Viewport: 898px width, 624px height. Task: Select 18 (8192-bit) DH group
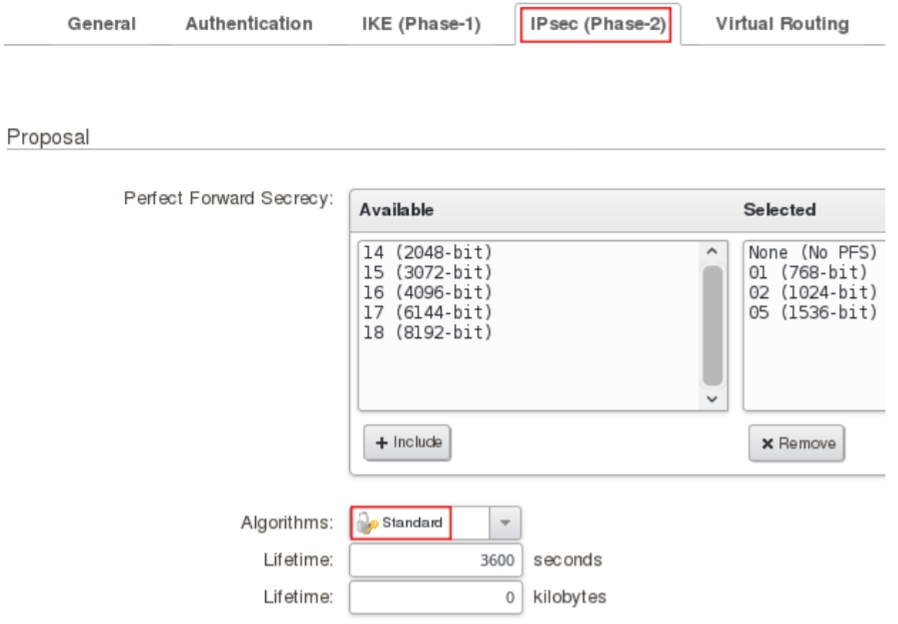pos(428,332)
